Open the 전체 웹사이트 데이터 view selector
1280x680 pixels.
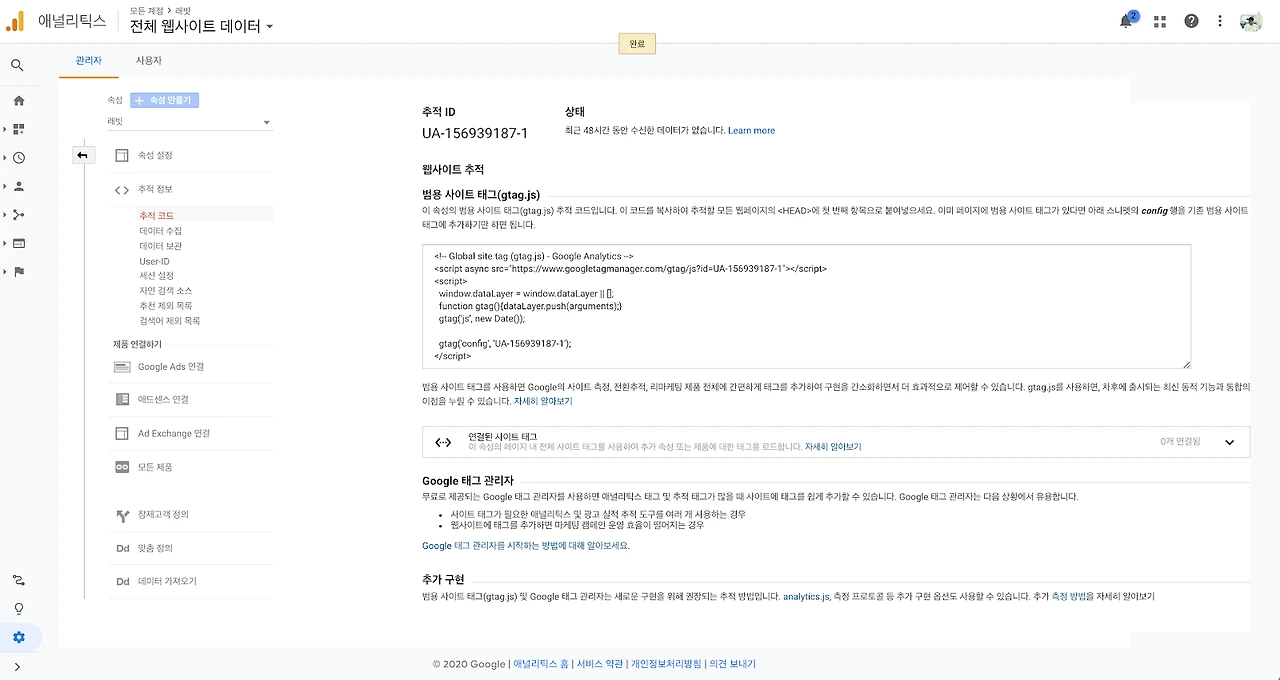point(201,26)
